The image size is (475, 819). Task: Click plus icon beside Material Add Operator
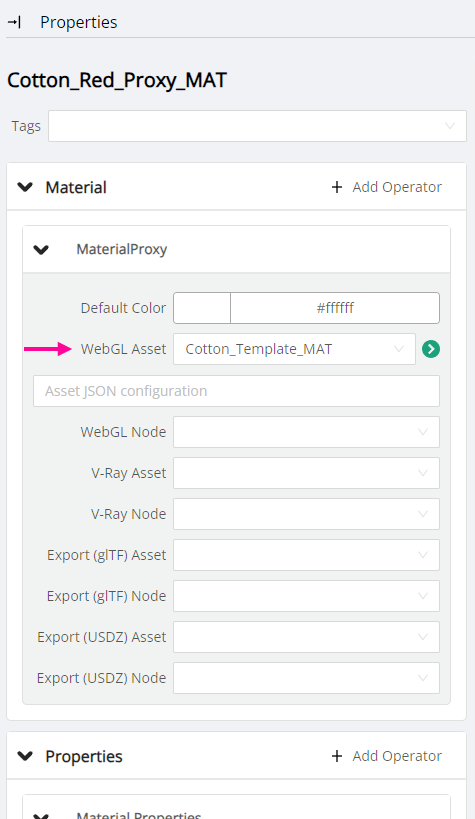337,187
